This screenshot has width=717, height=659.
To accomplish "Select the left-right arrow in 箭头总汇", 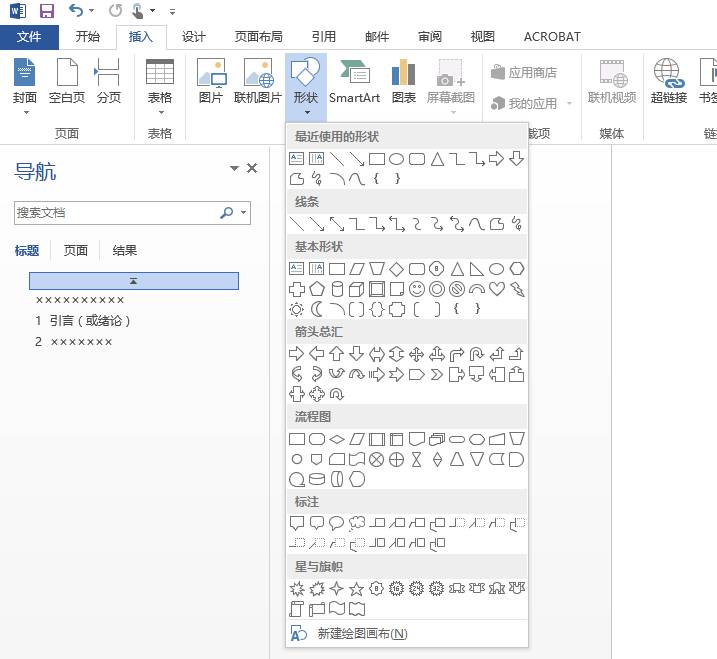I will 377,354.
